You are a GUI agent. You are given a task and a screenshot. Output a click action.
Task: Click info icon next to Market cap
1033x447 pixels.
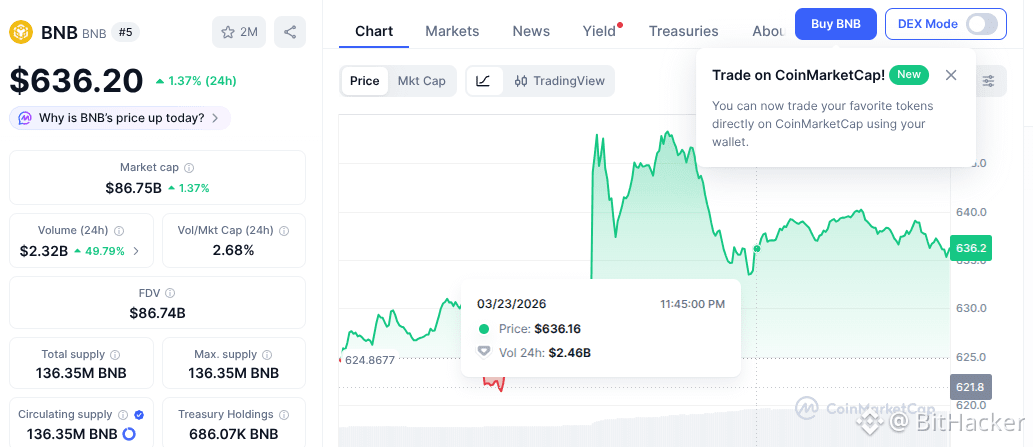point(189,168)
